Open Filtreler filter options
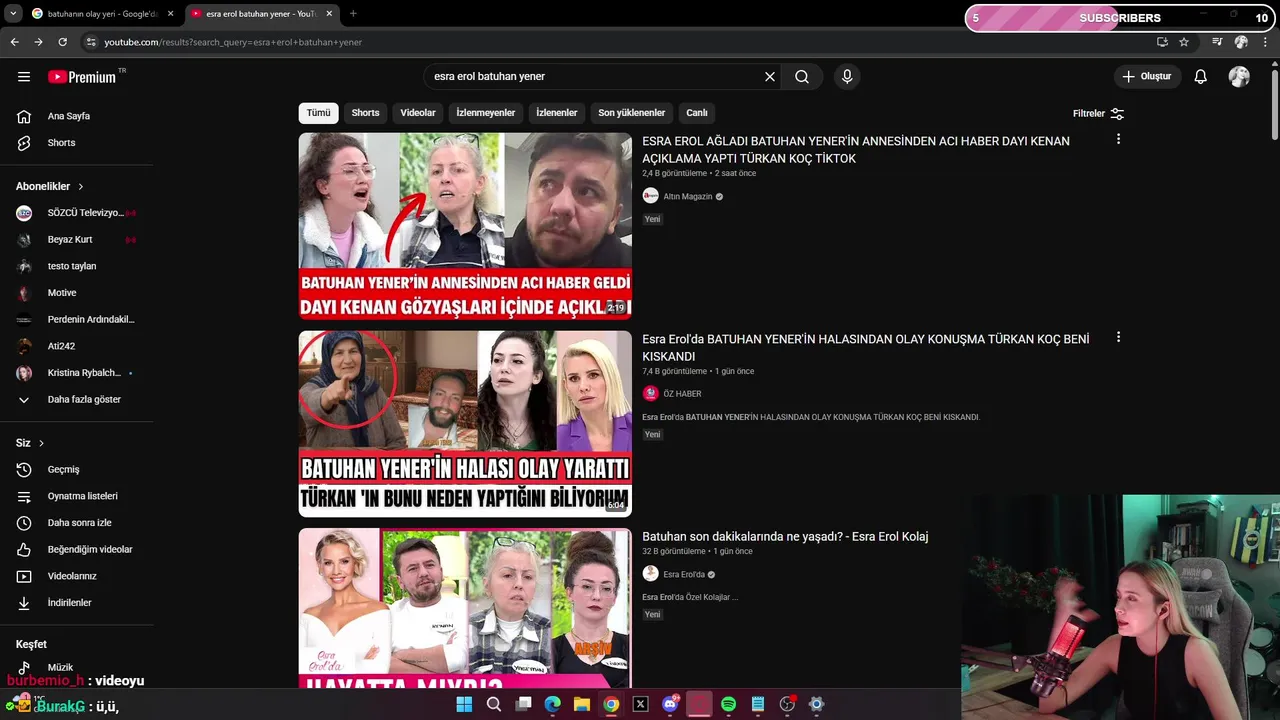The height and width of the screenshot is (720, 1280). [1098, 114]
